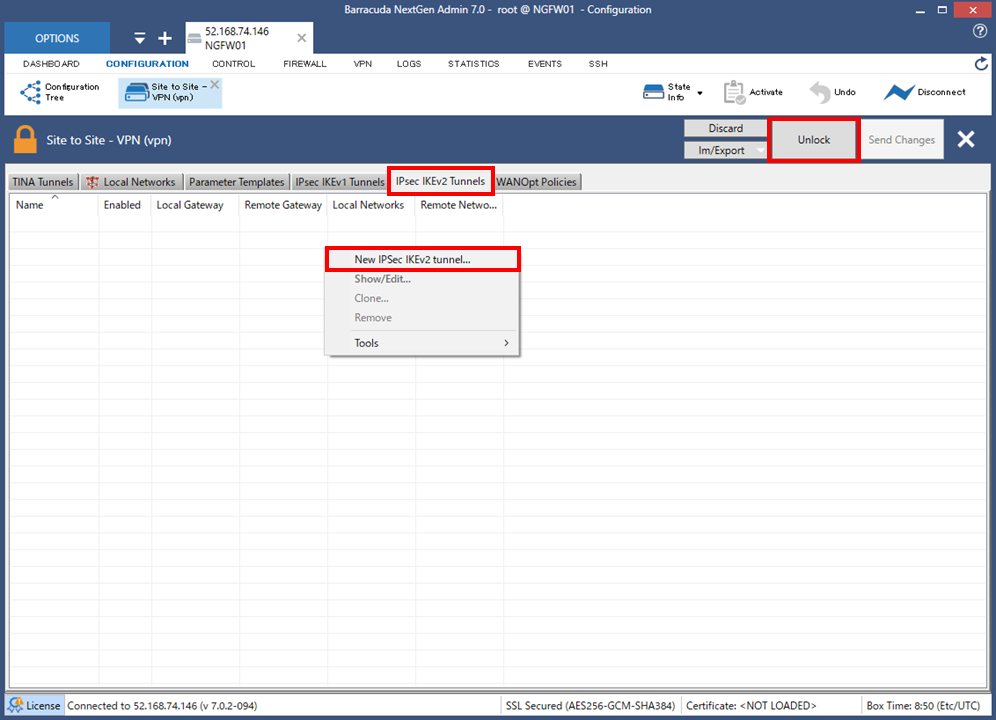Switch to the SSH tab
The image size is (996, 720).
click(x=598, y=64)
